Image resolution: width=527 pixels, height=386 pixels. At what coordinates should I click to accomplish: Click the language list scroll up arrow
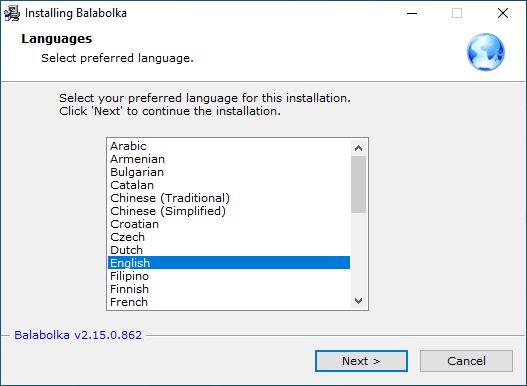[358, 148]
